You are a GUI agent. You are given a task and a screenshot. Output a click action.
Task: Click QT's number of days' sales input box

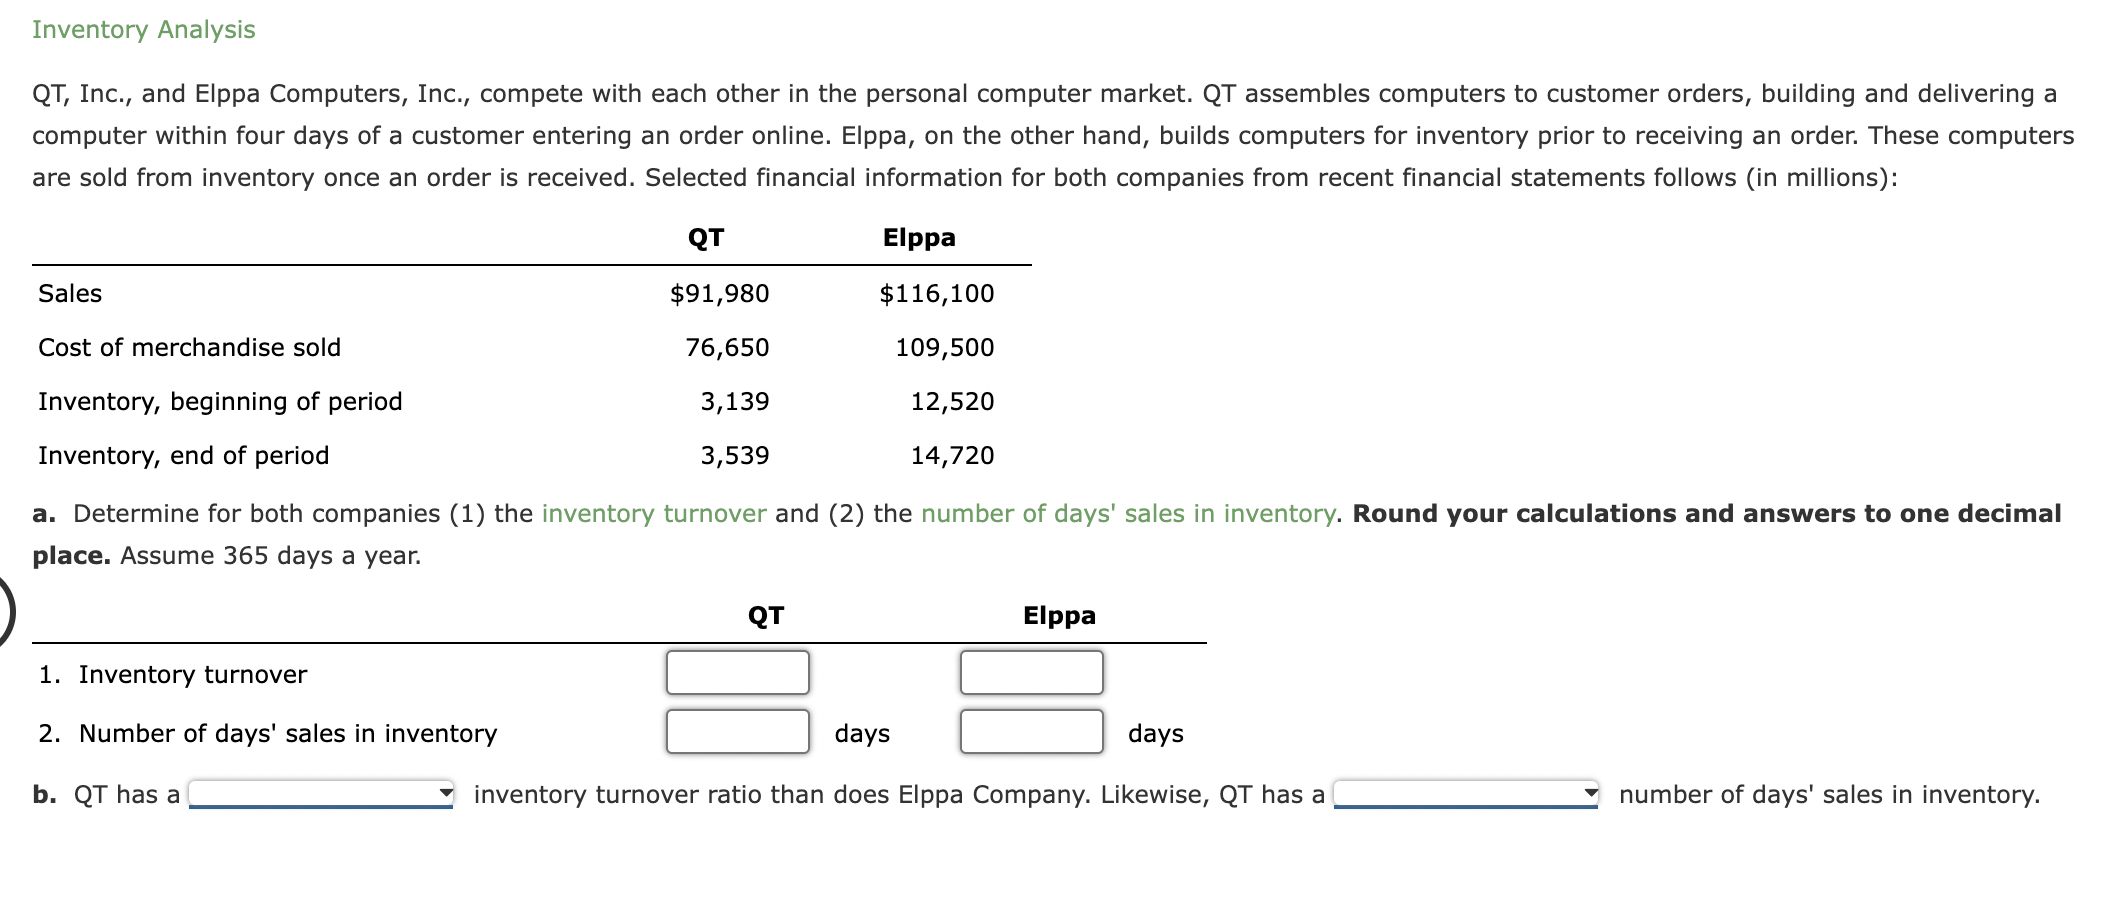tap(737, 732)
